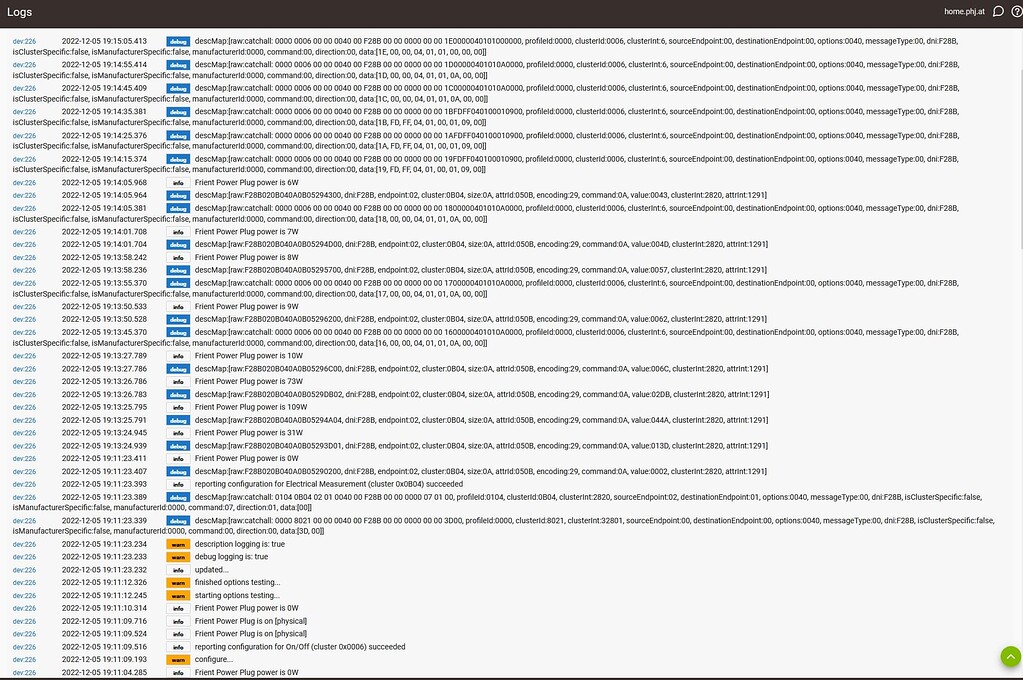Click dev:226 link for 'is on [physical]' at 19:11:09.716
Image resolution: width=1023 pixels, height=680 pixels.
point(24,621)
